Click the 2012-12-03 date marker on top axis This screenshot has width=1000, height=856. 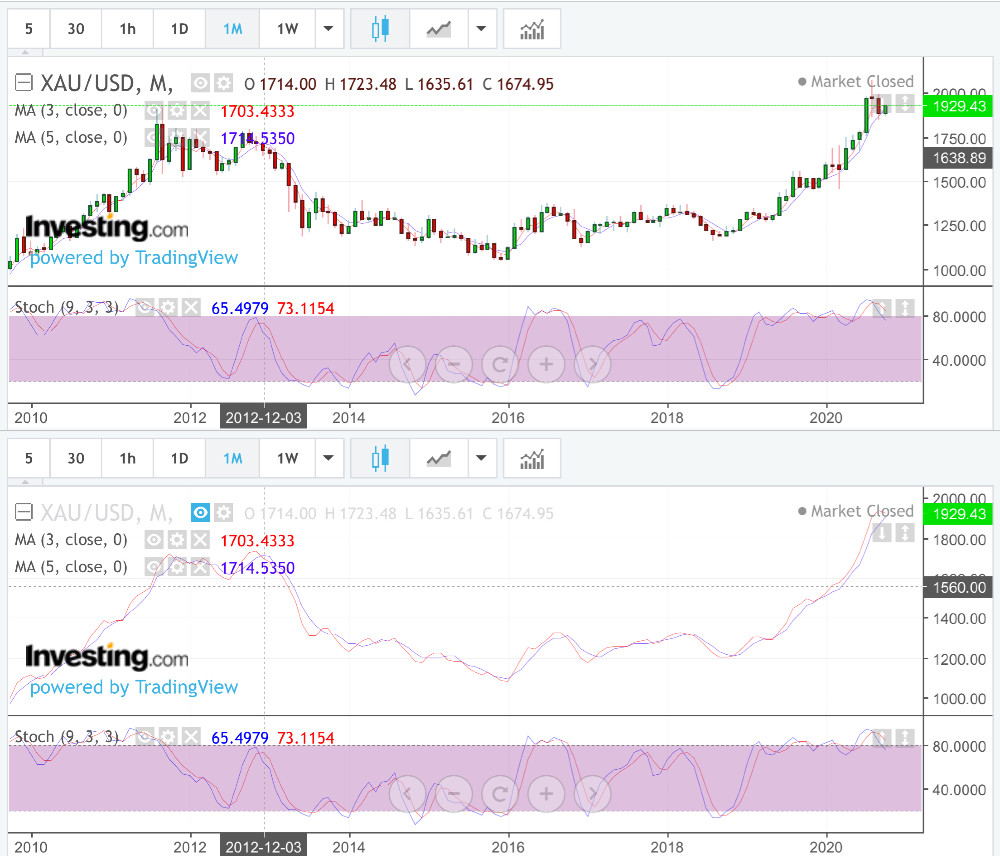click(264, 417)
